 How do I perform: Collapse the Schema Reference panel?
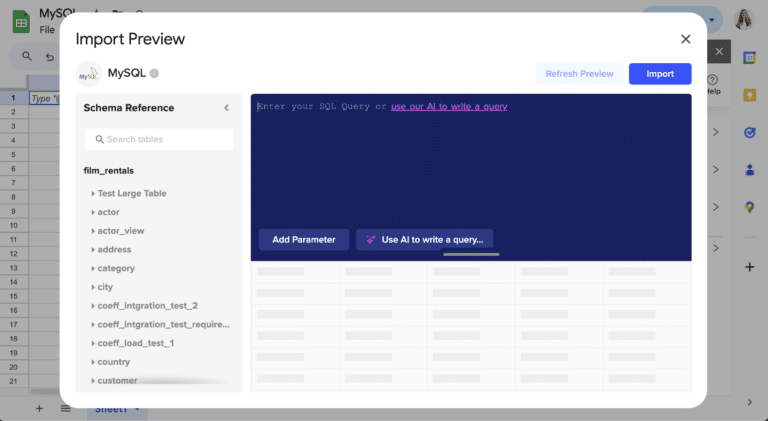226,108
